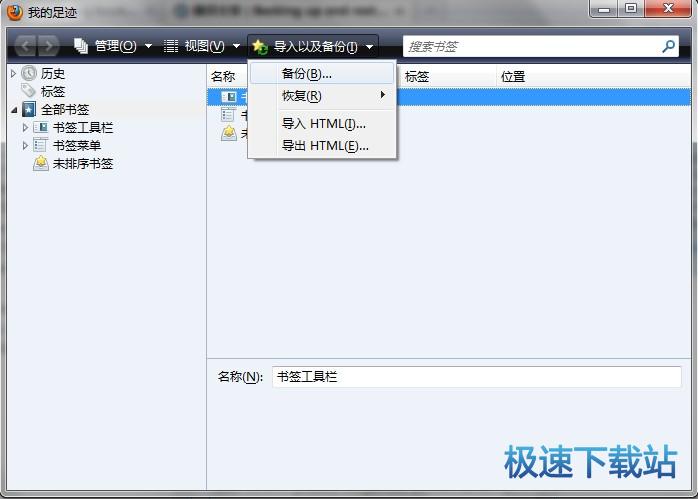Click the 名称(N) name input field
The height and width of the screenshot is (499, 698).
click(x=476, y=377)
